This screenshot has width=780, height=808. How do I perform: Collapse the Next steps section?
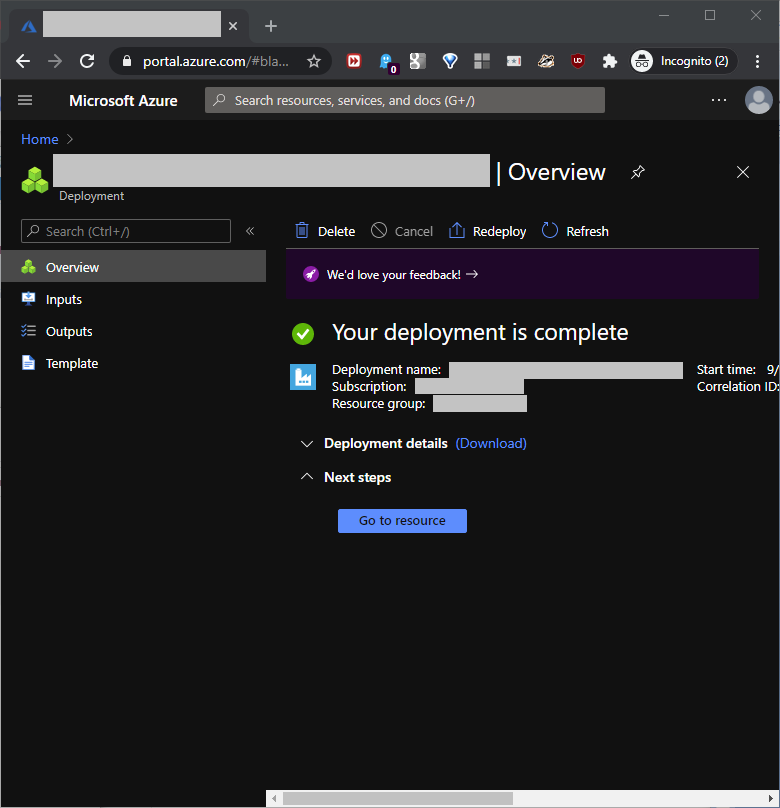pos(346,477)
